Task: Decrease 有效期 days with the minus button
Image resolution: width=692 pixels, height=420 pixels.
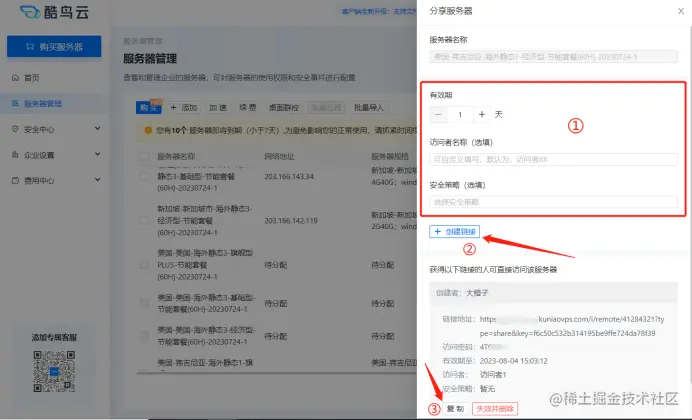Action: (438, 115)
